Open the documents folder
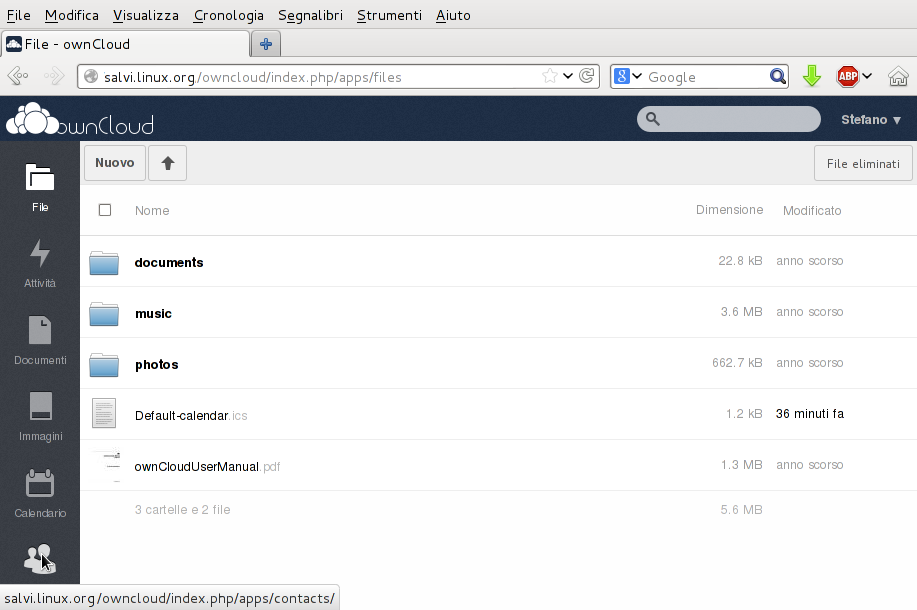 coord(169,263)
